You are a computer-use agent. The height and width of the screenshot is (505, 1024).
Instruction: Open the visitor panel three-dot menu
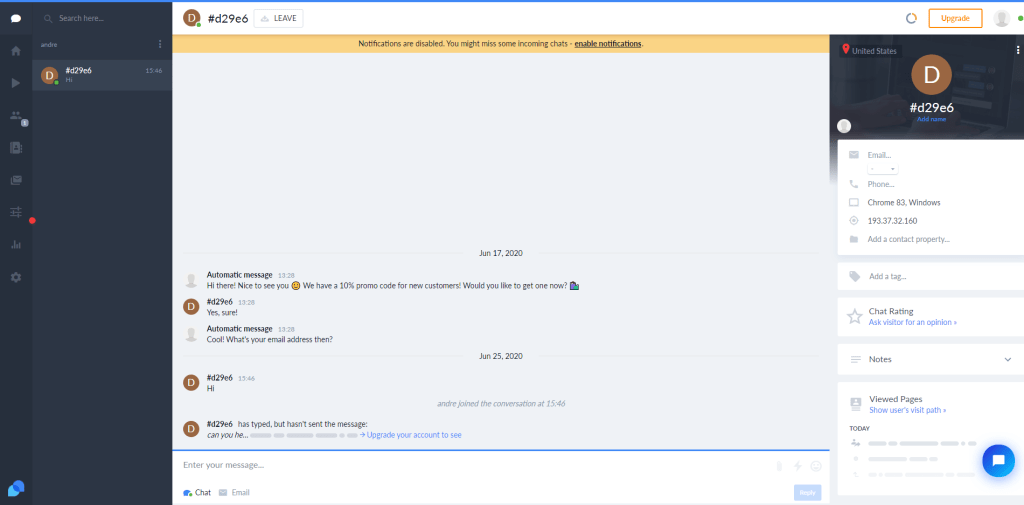click(1017, 50)
